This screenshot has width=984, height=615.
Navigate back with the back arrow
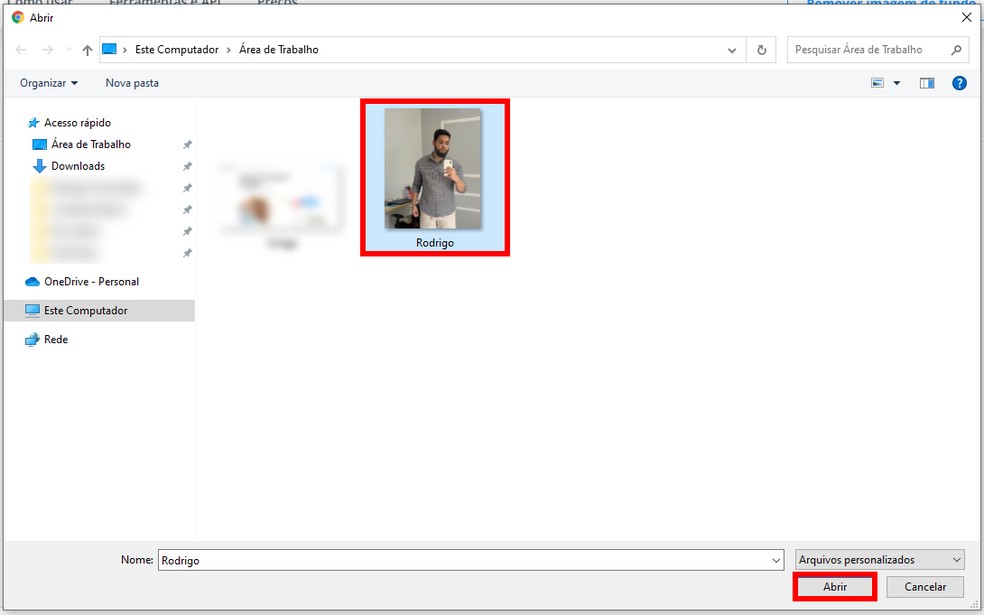coord(20,49)
